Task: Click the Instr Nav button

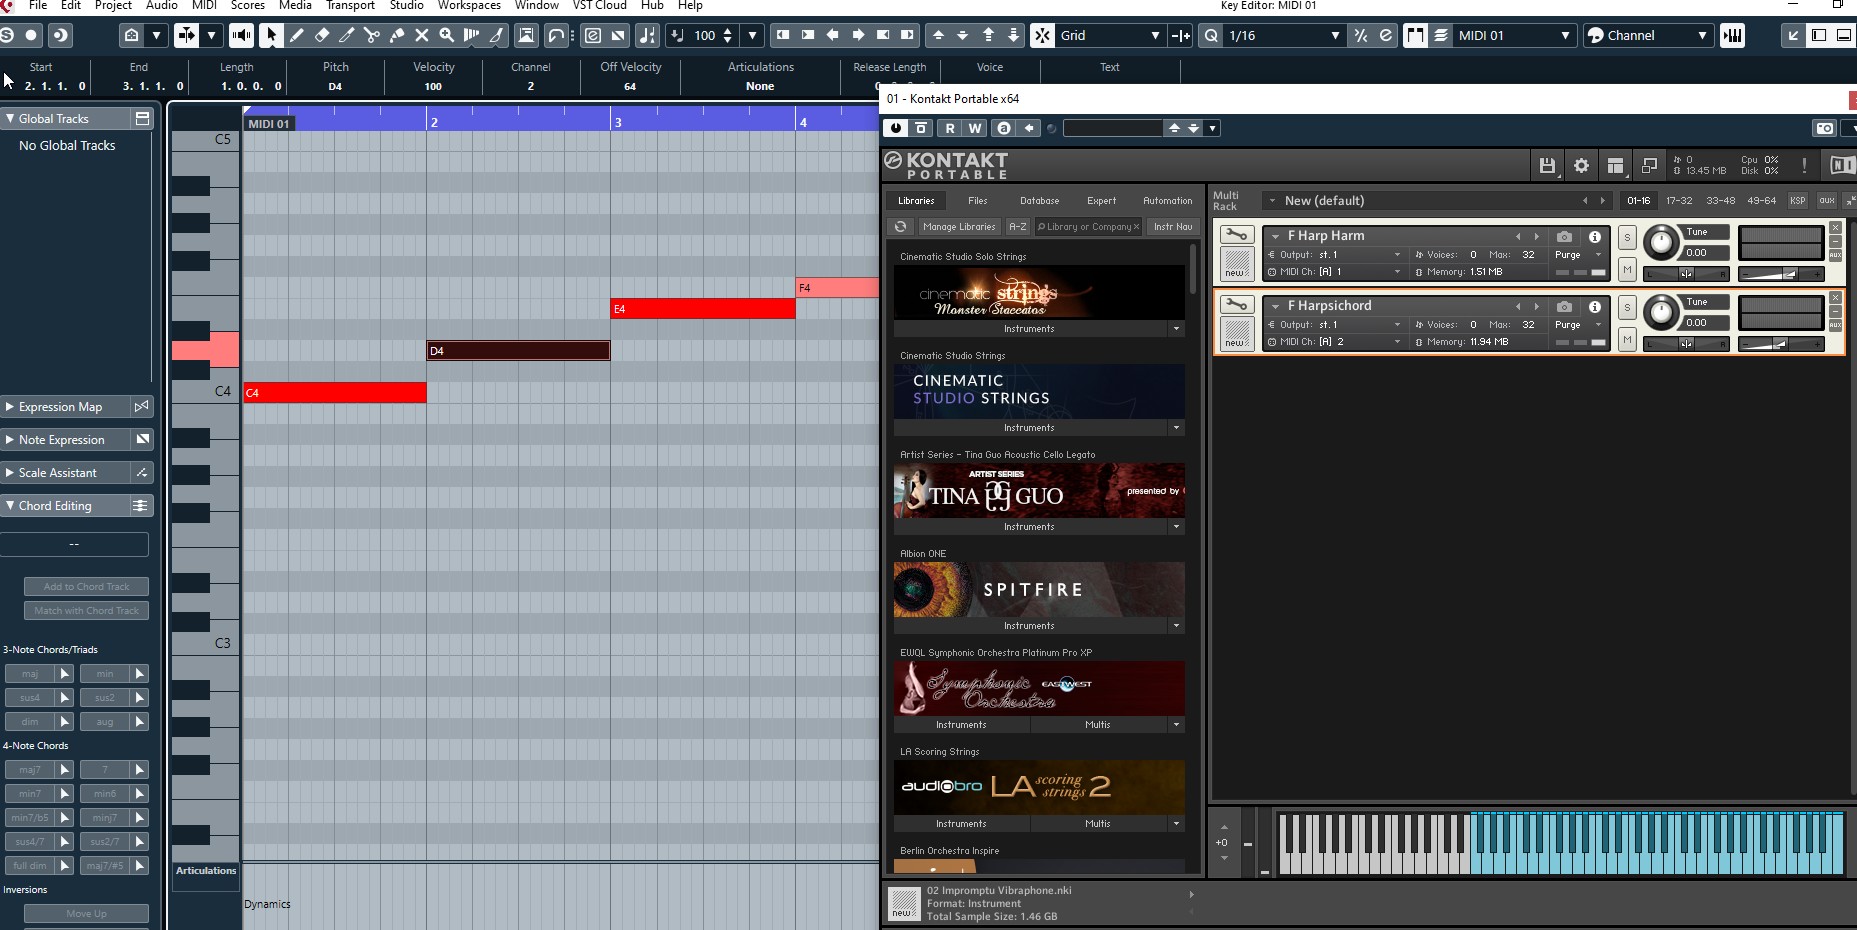Action: [x=1173, y=227]
